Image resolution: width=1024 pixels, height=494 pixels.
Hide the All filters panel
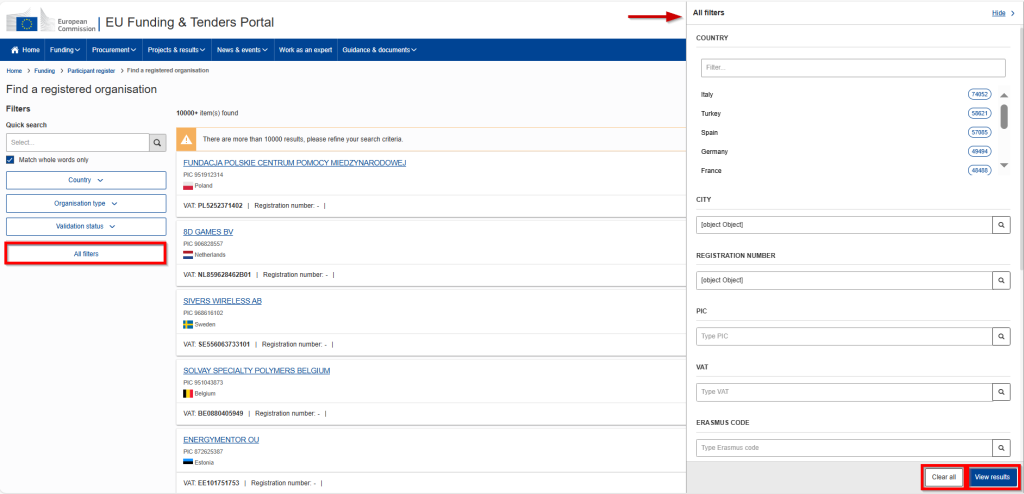pyautogui.click(x=1003, y=13)
